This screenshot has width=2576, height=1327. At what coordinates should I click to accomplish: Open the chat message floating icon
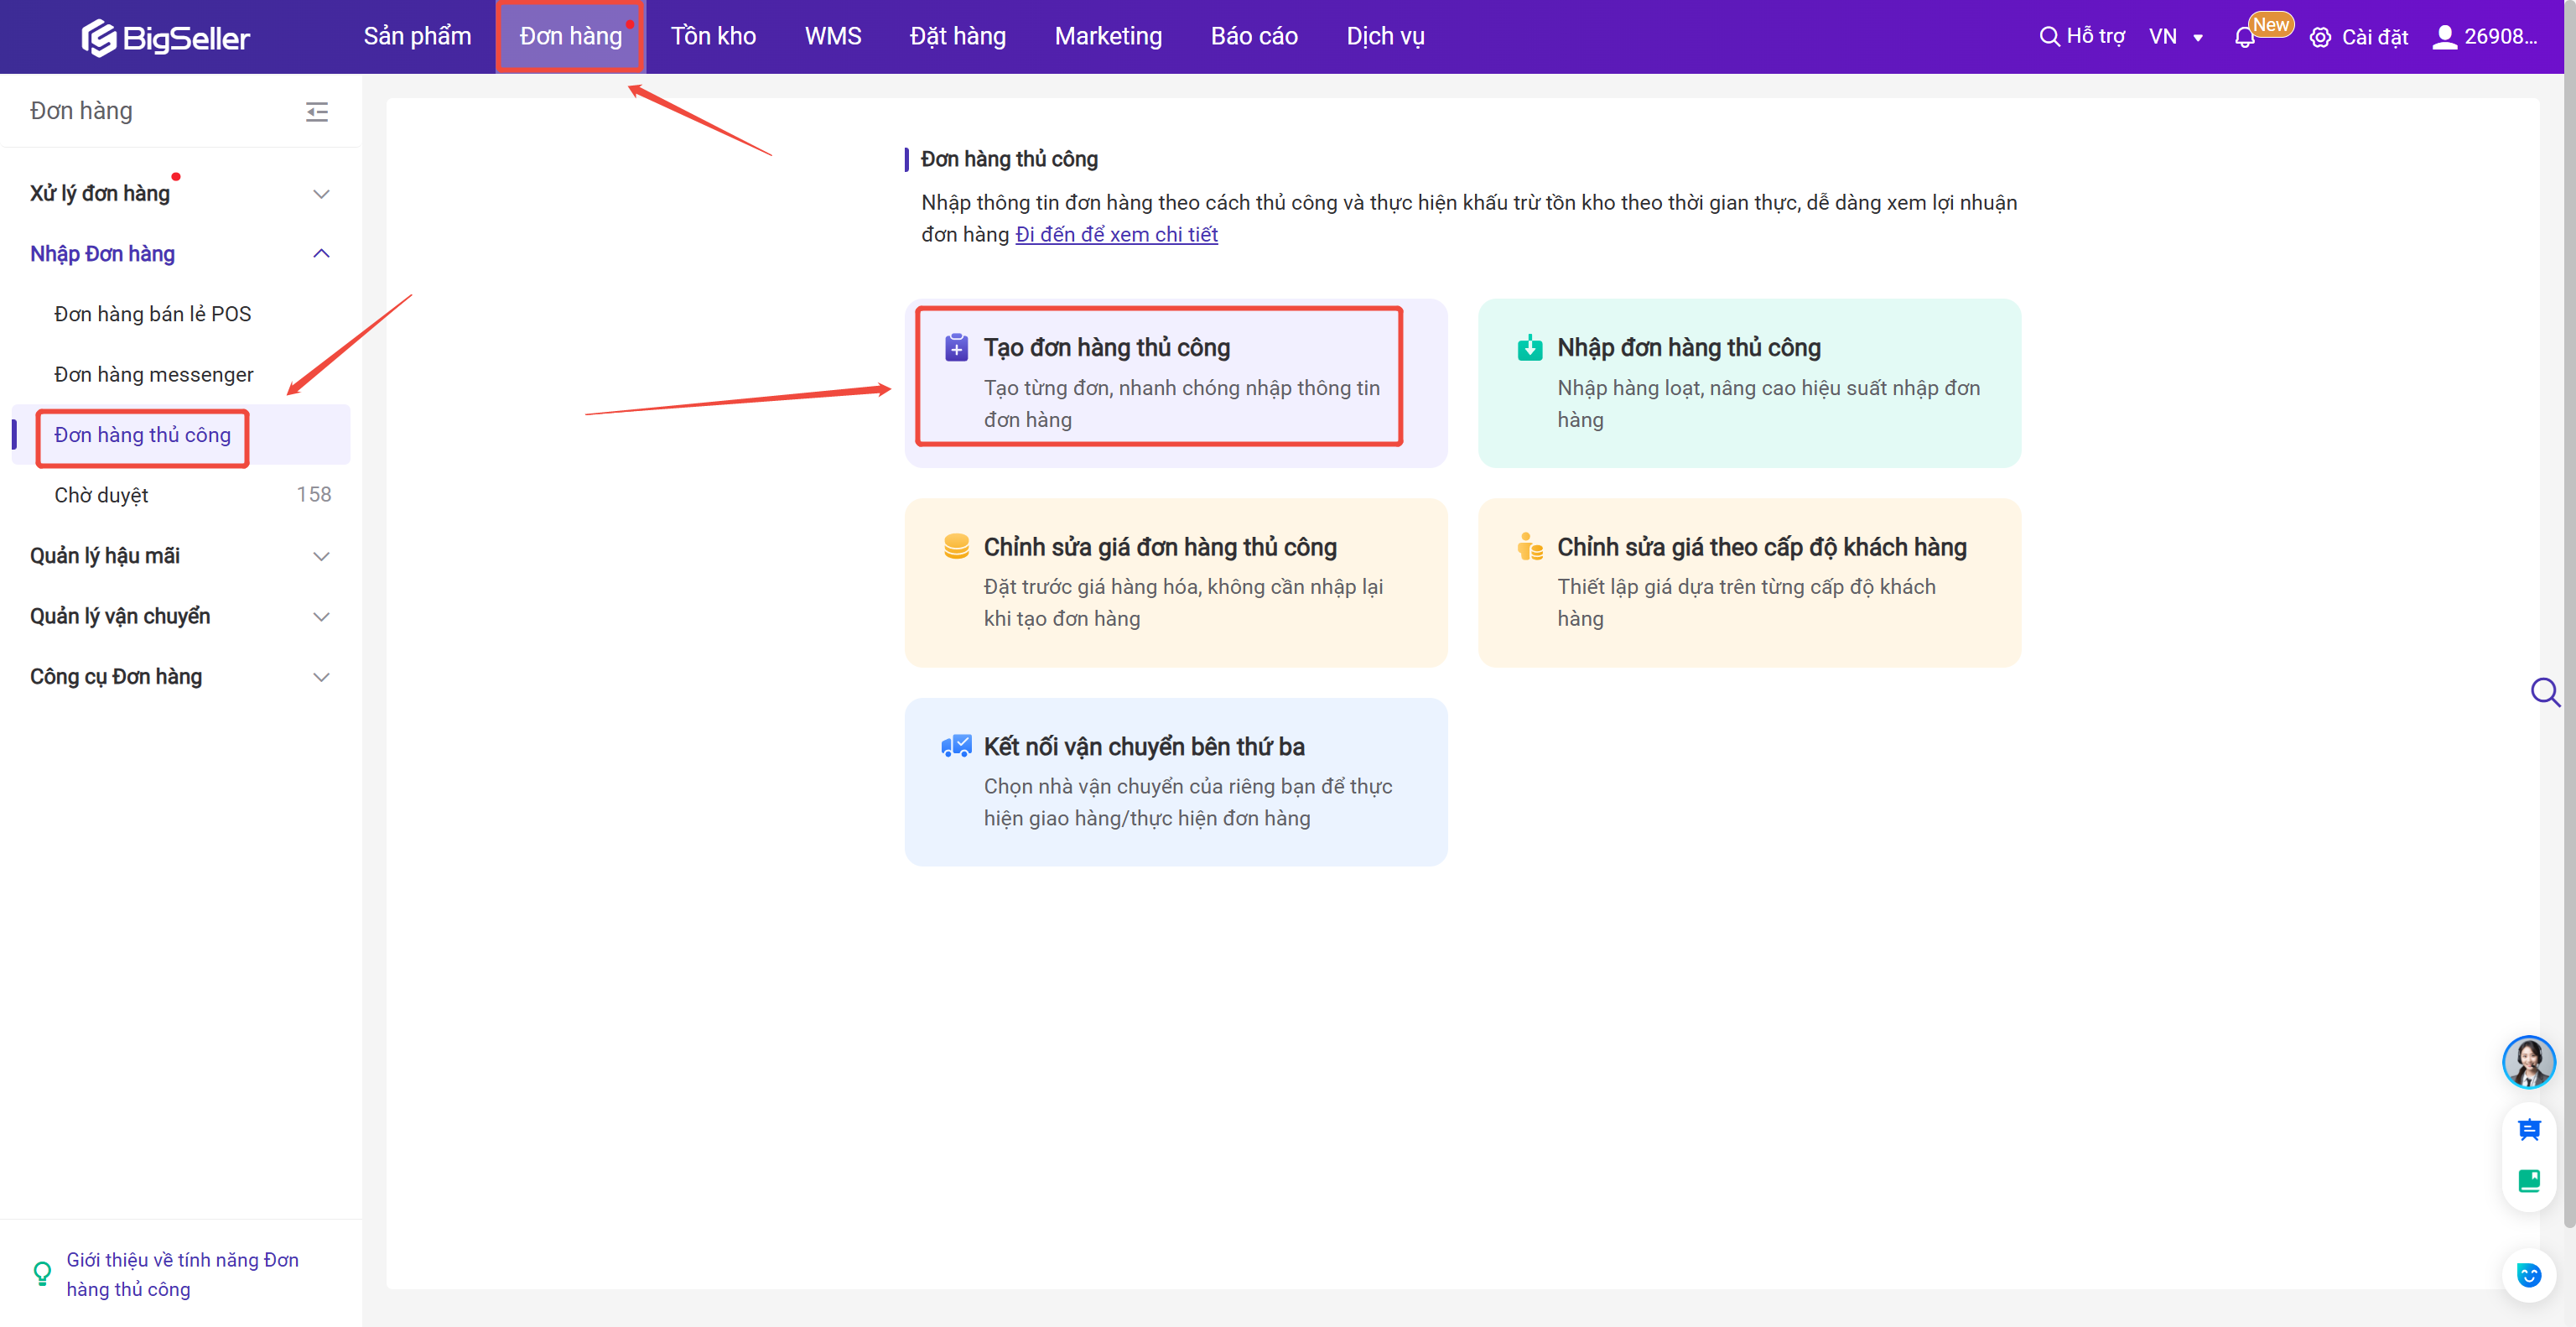tap(2528, 1130)
